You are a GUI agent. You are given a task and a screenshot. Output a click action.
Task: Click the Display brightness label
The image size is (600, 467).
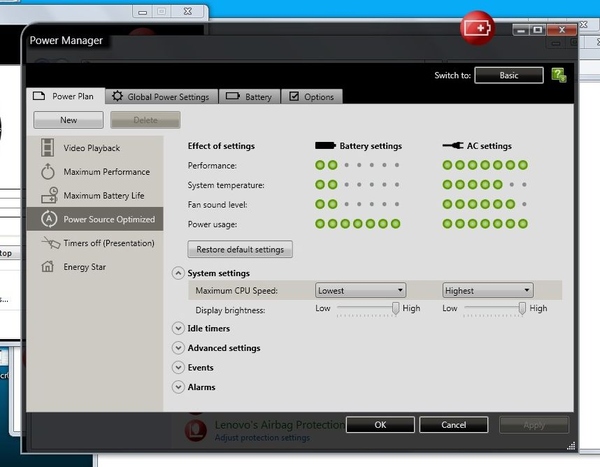tap(230, 310)
